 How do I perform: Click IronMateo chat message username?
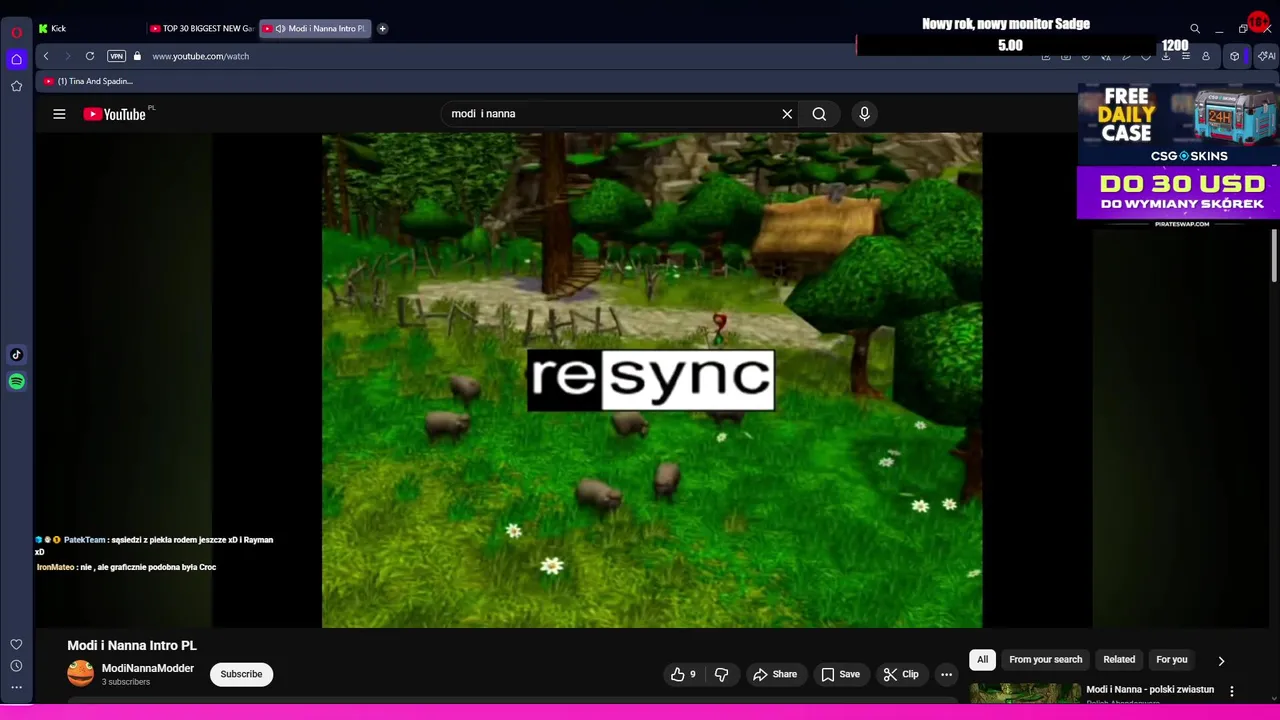[x=56, y=567]
